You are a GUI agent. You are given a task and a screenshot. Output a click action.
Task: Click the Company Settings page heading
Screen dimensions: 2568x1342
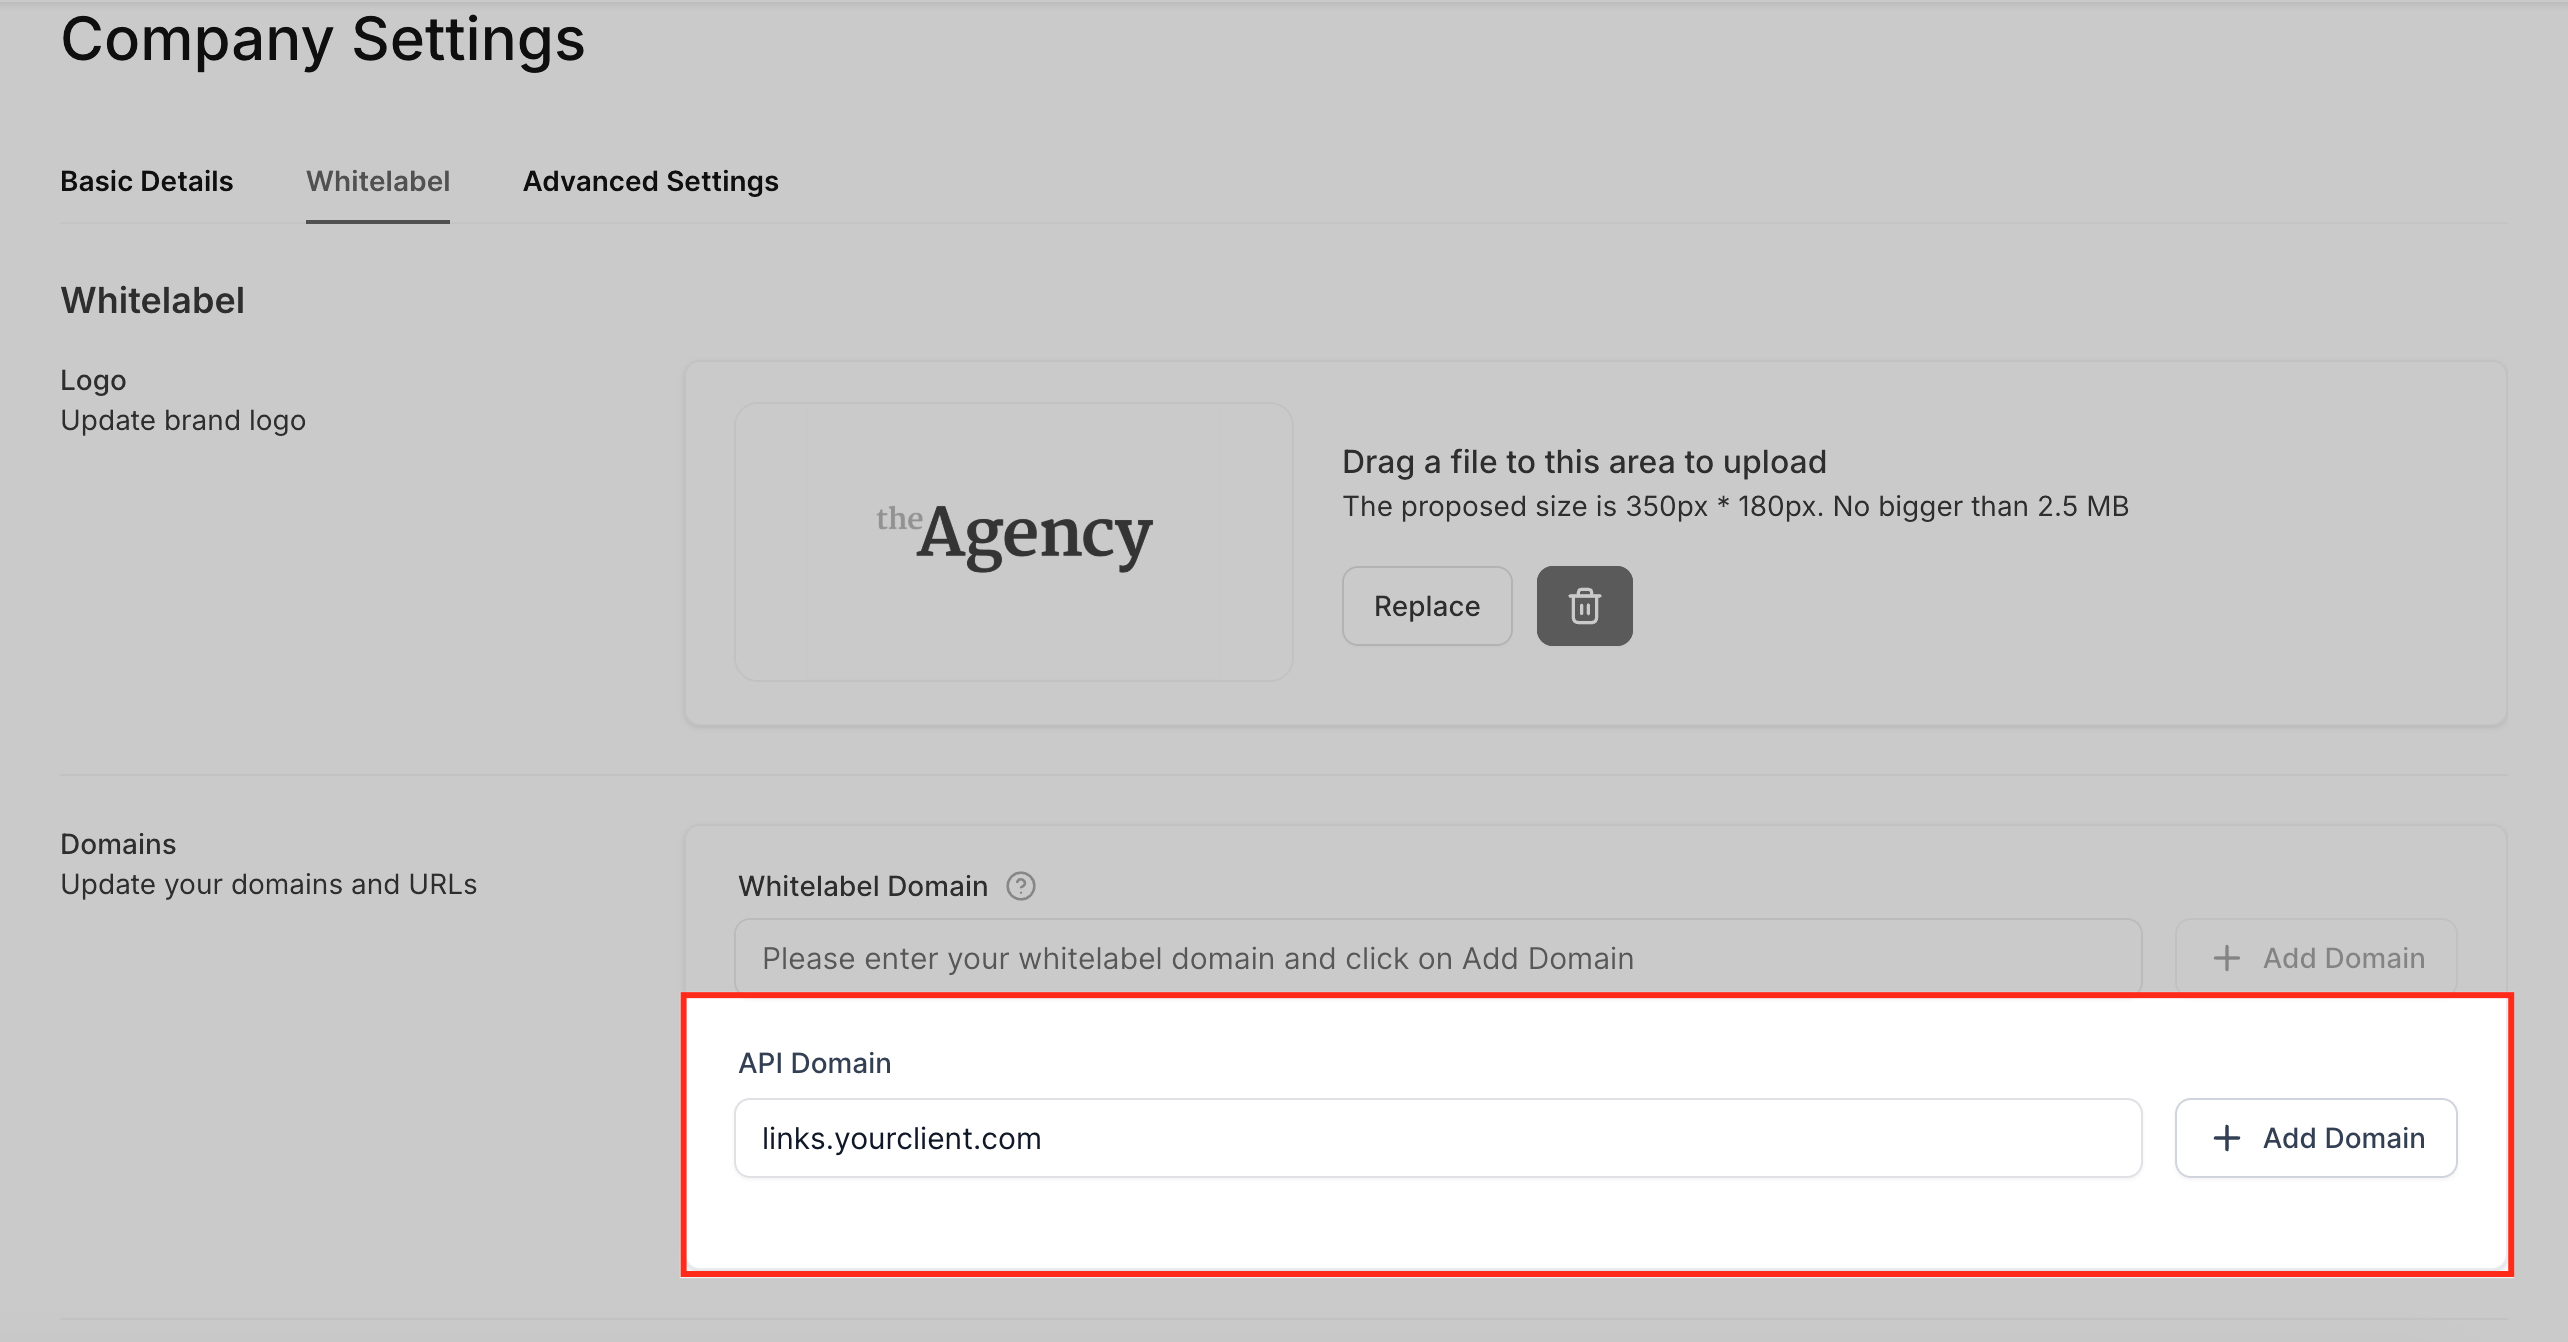click(322, 40)
